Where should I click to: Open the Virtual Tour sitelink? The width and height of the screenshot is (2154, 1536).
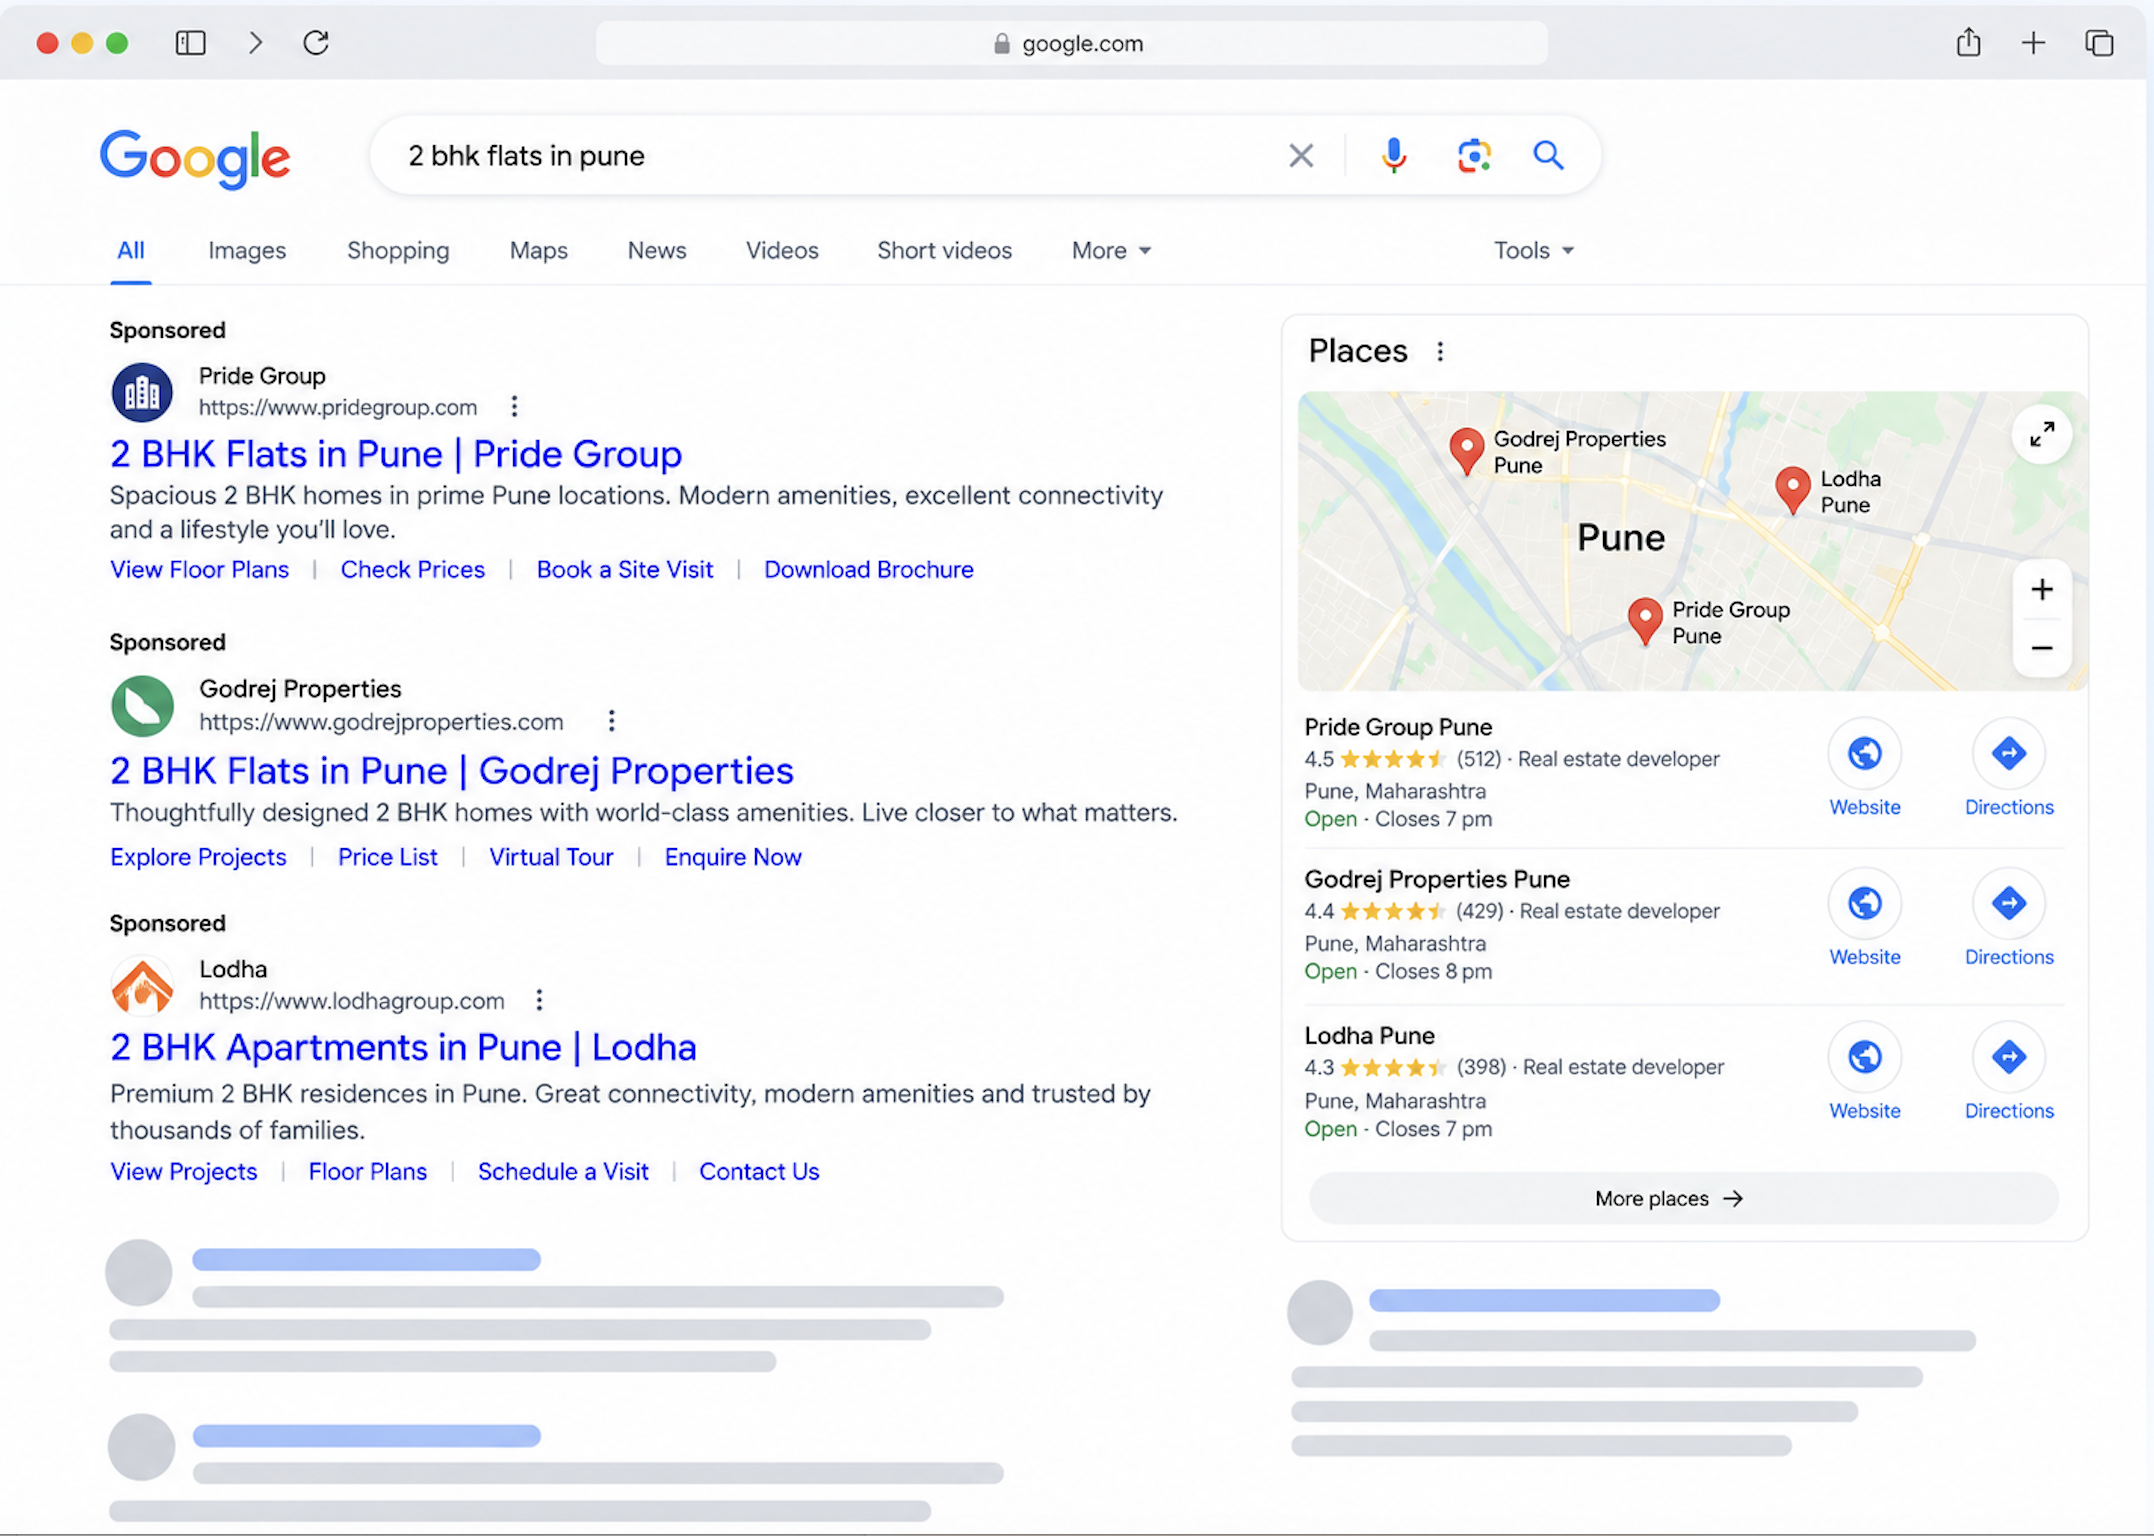click(x=551, y=857)
